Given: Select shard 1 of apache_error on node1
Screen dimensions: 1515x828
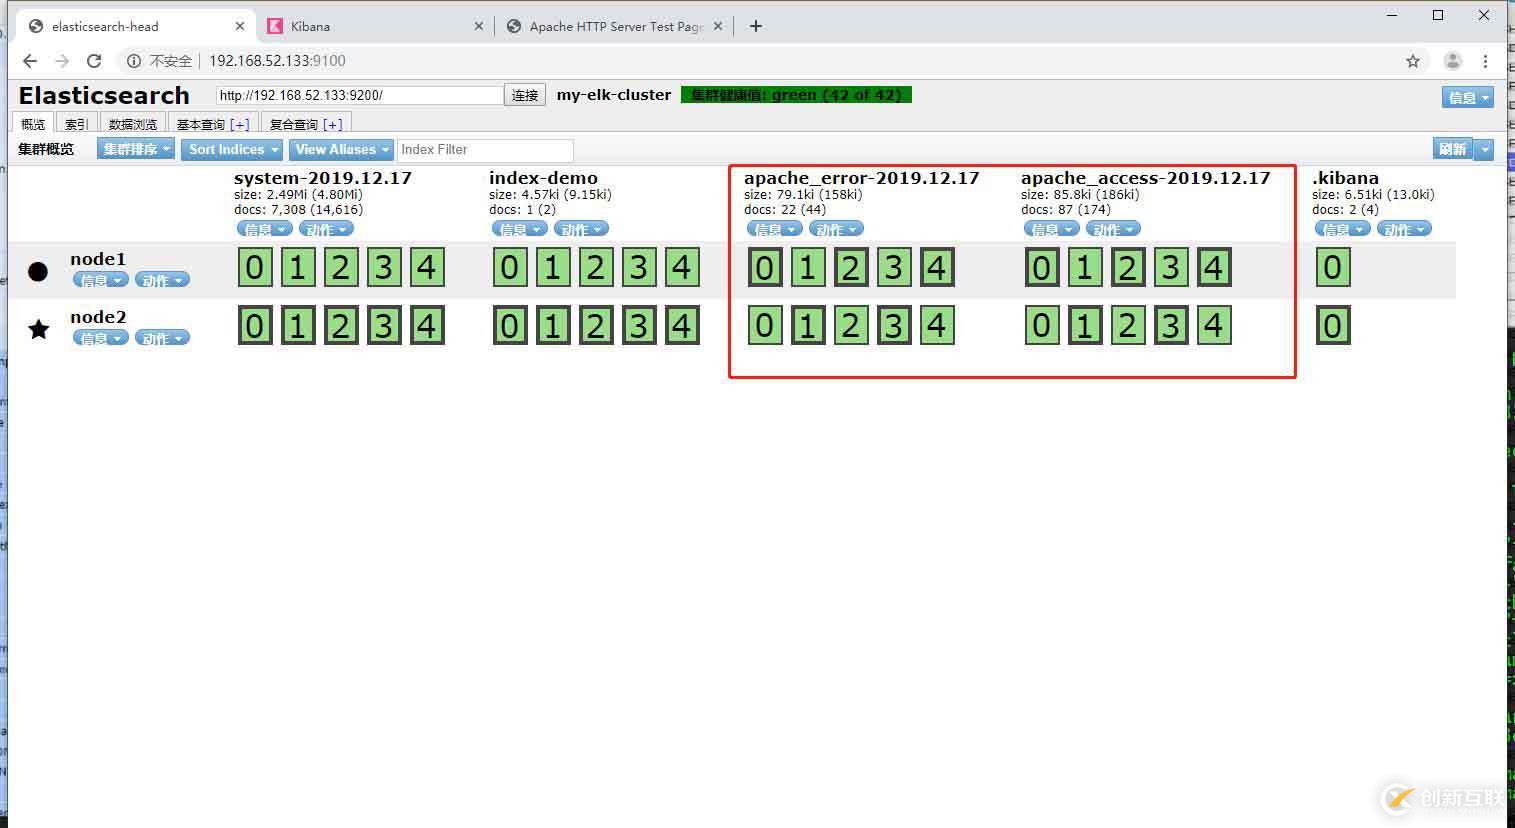Looking at the screenshot, I should click(808, 268).
